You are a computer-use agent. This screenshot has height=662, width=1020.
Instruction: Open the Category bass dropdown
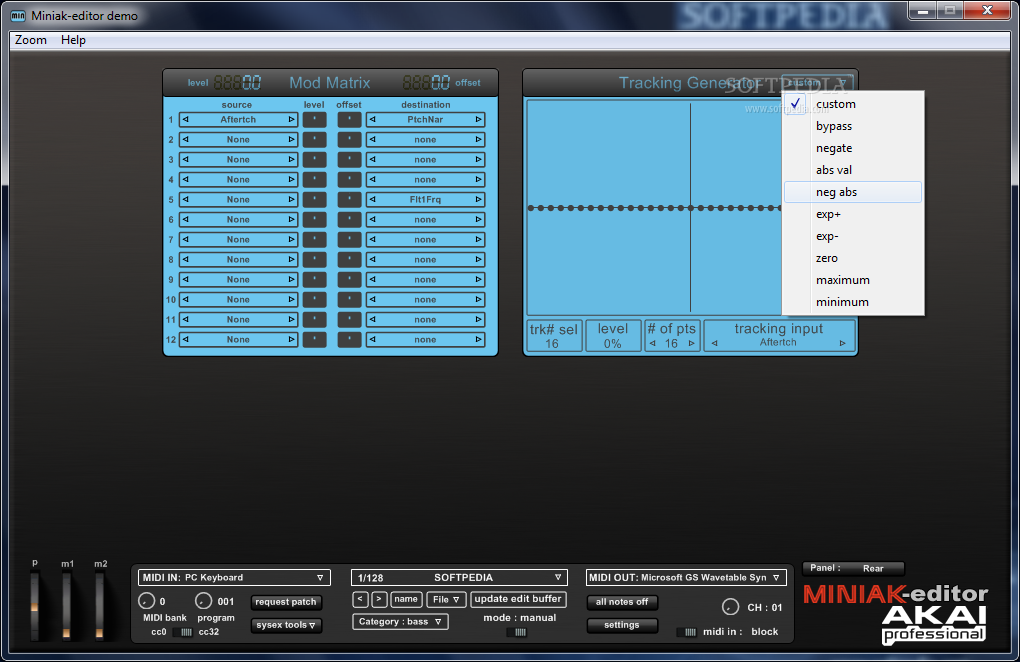coord(400,622)
